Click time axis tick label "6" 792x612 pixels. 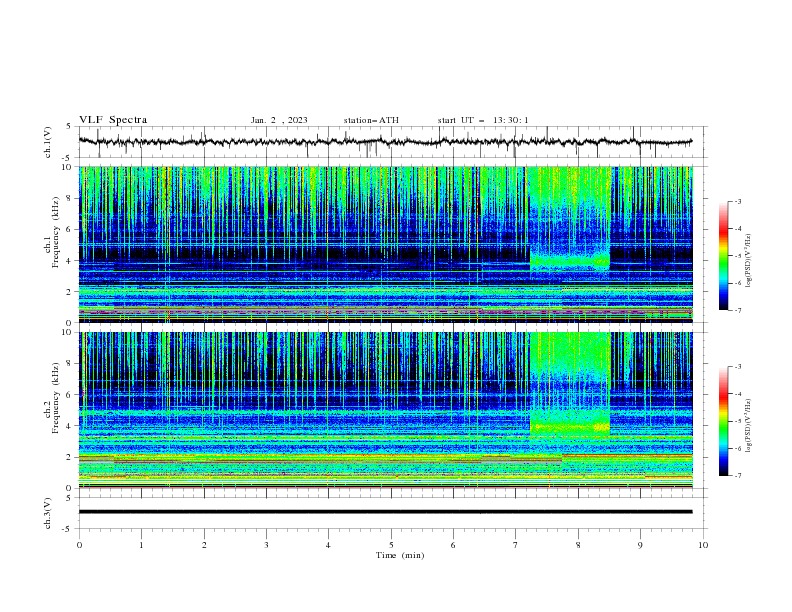(453, 545)
